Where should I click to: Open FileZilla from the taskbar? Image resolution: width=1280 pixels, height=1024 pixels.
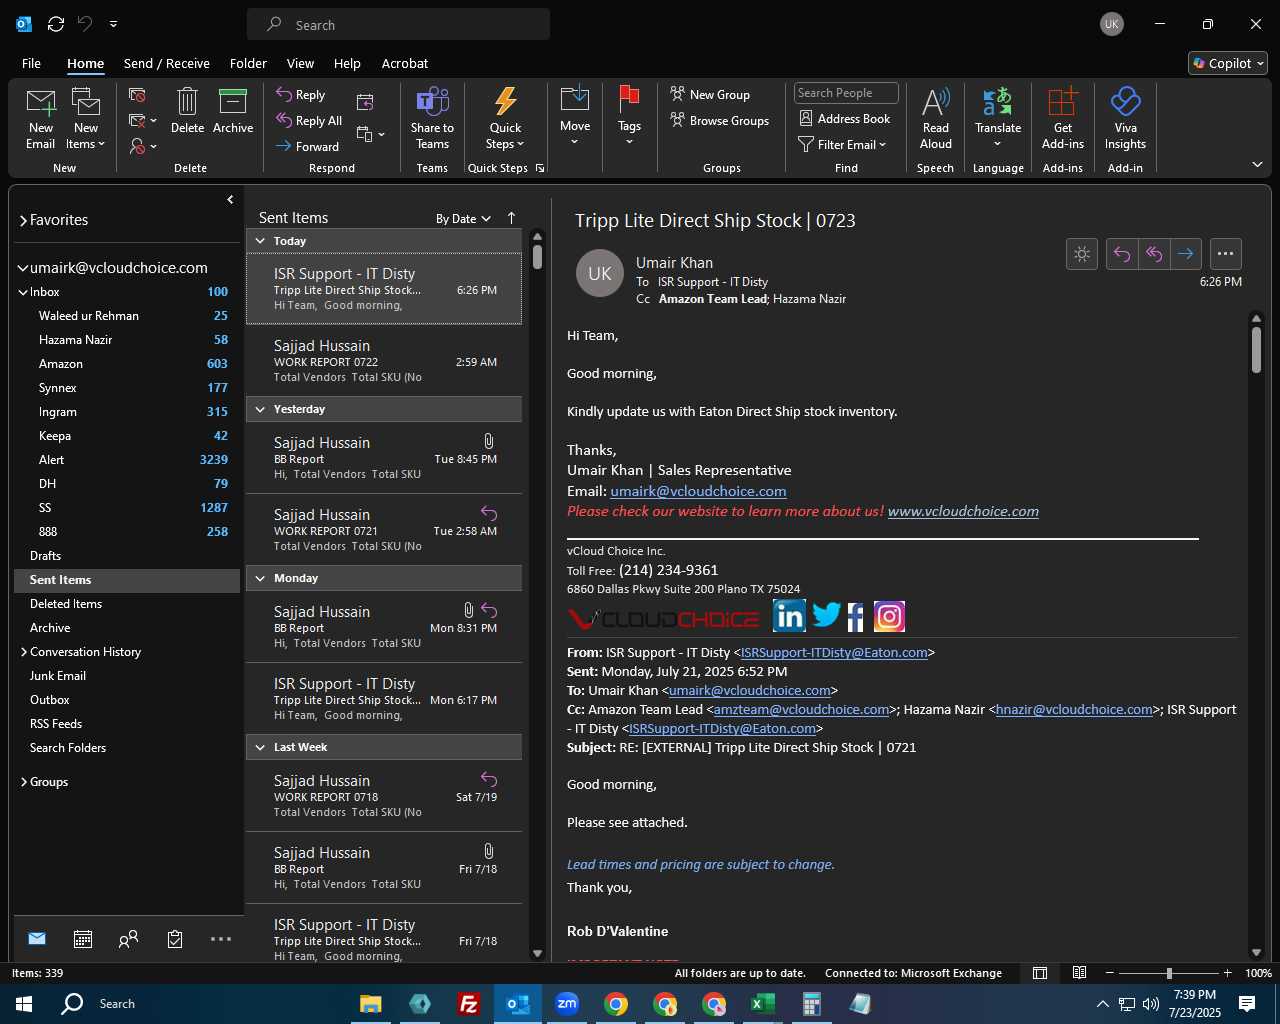point(468,1004)
